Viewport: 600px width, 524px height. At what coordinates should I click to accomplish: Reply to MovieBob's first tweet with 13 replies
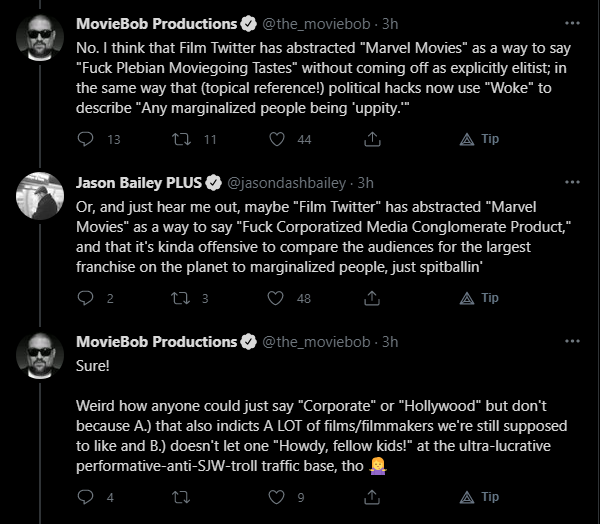tap(85, 139)
